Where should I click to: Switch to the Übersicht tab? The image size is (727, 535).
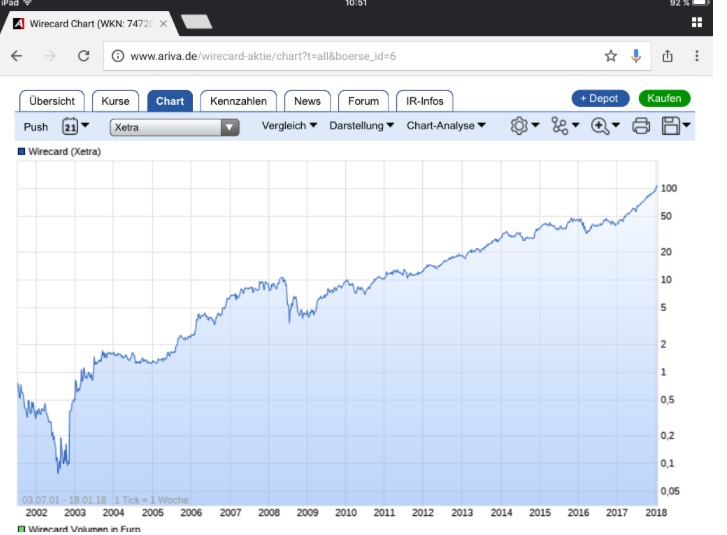point(51,101)
